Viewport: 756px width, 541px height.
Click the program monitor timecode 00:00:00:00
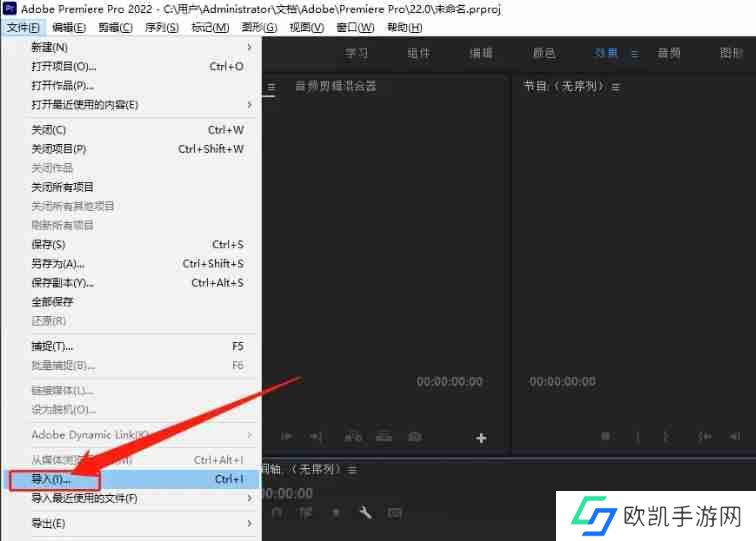click(562, 382)
